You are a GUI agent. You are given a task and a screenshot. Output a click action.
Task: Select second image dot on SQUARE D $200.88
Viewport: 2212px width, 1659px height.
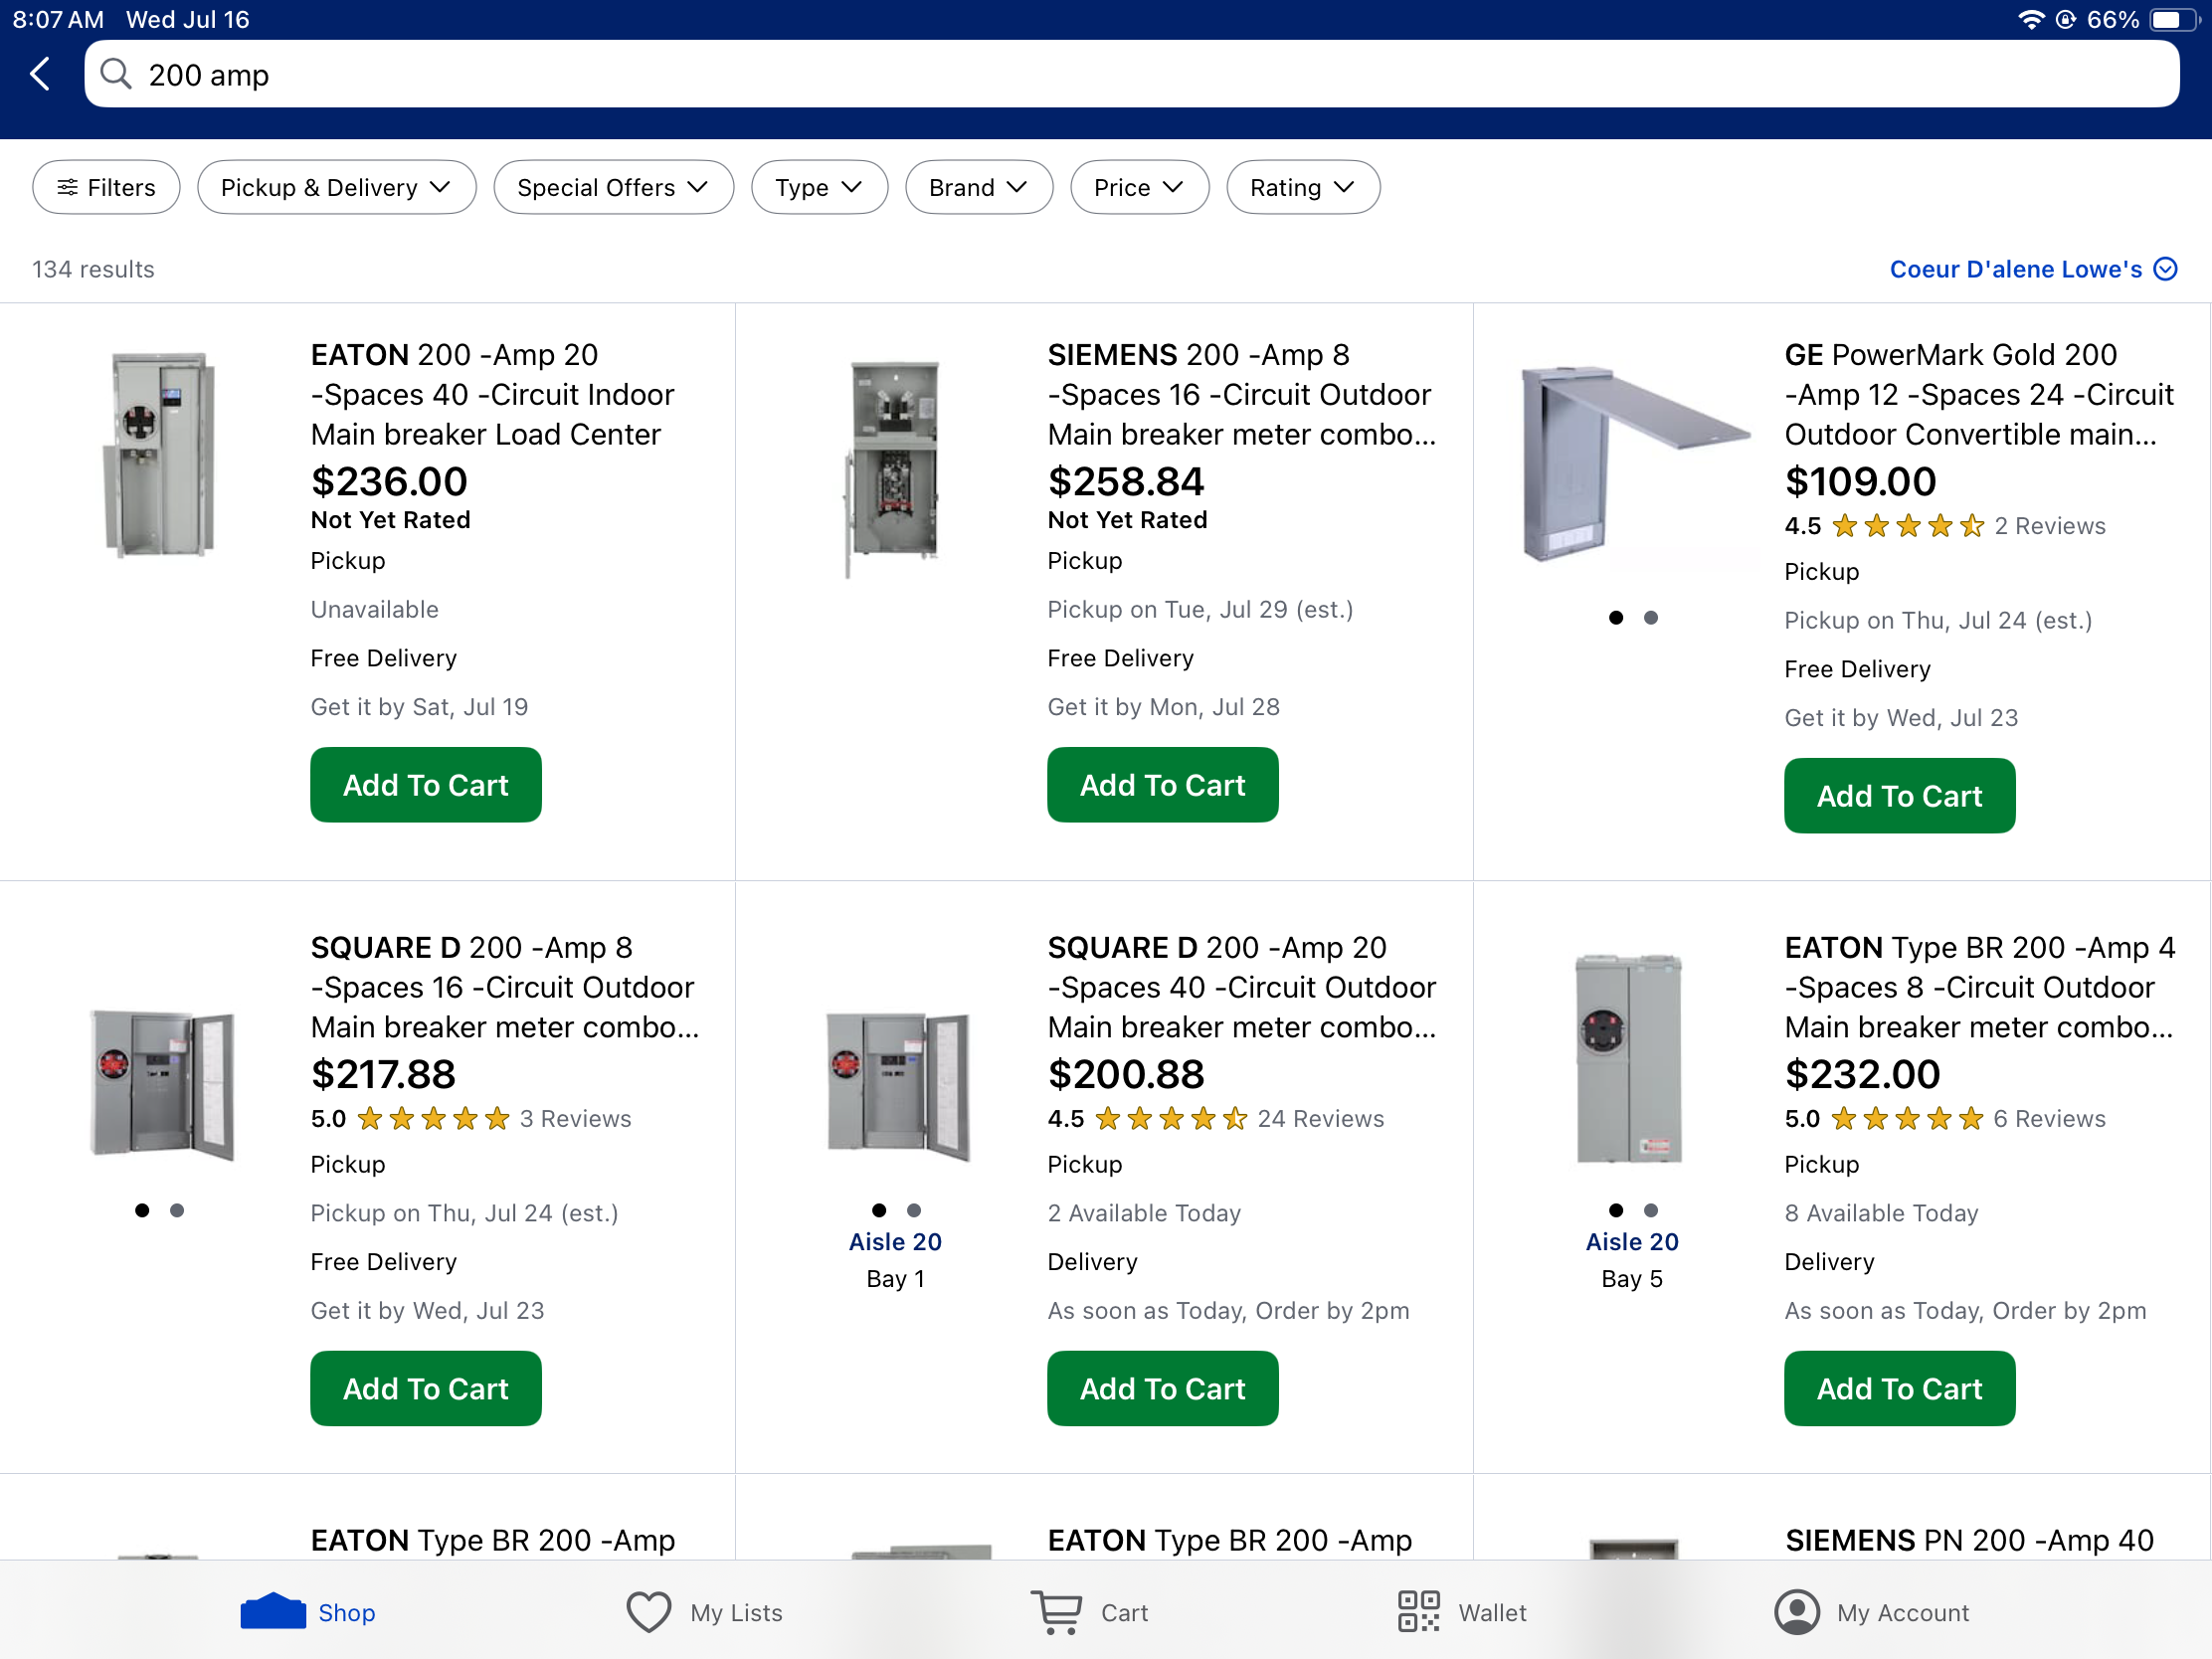coord(914,1211)
